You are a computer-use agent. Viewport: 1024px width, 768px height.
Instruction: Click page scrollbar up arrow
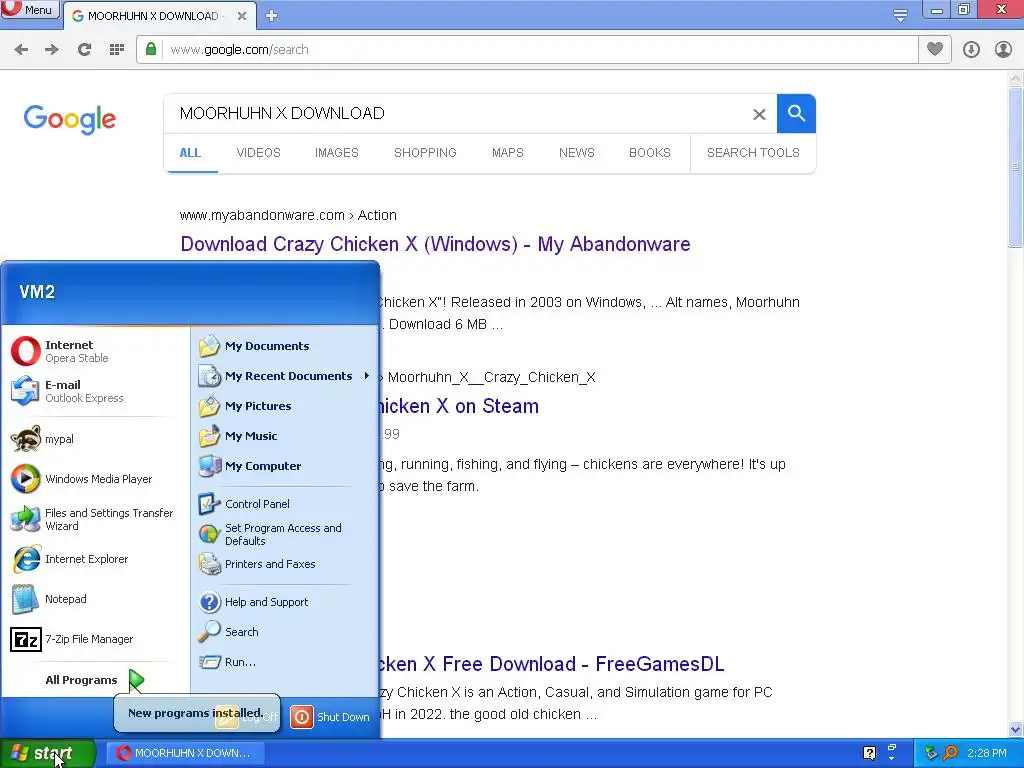click(x=1016, y=79)
